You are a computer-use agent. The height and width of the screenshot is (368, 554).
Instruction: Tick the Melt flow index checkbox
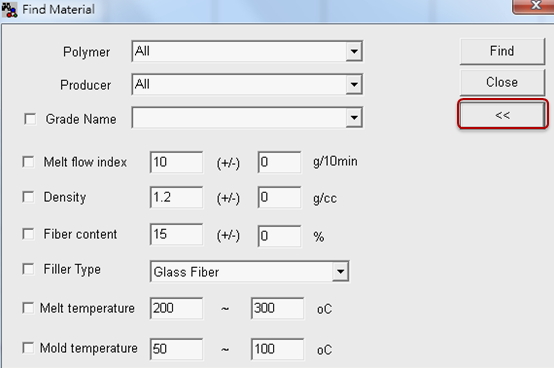pyautogui.click(x=28, y=162)
